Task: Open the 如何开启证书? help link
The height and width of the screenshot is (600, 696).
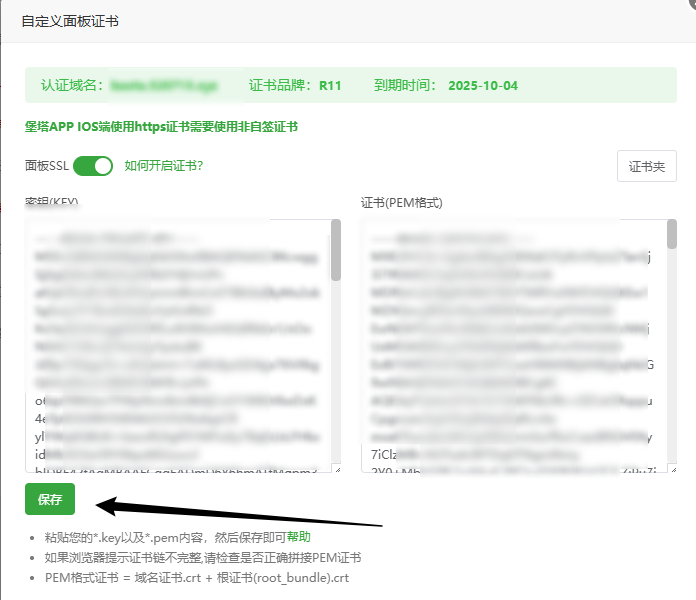Action: 171,166
